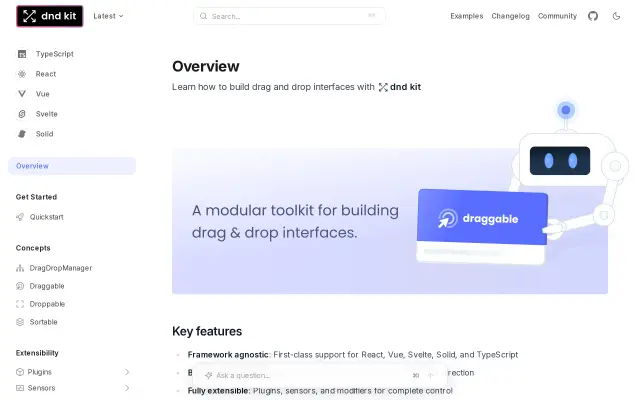Image resolution: width=640 pixels, height=400 pixels.
Task: Click the Svelte logo icon
Action: pos(22,114)
